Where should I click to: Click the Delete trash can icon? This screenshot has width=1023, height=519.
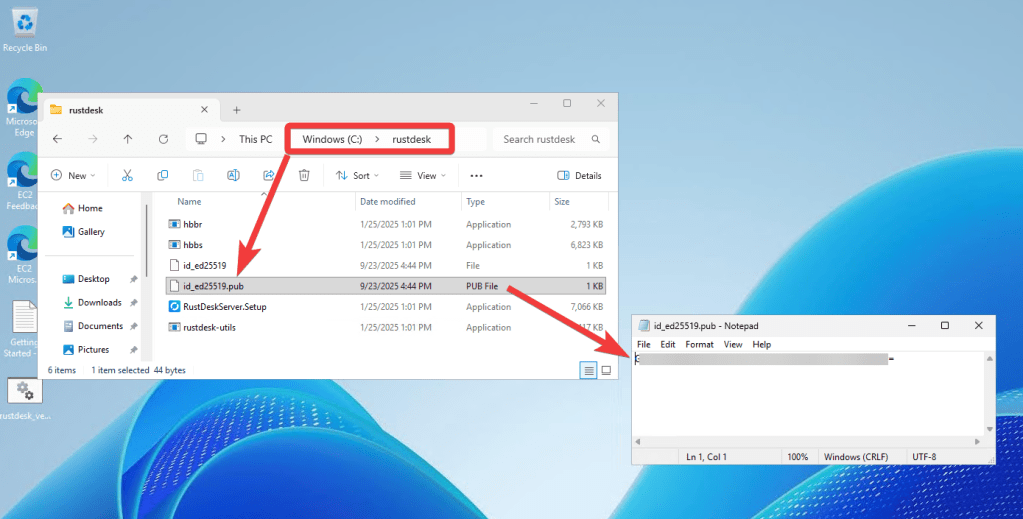[304, 175]
